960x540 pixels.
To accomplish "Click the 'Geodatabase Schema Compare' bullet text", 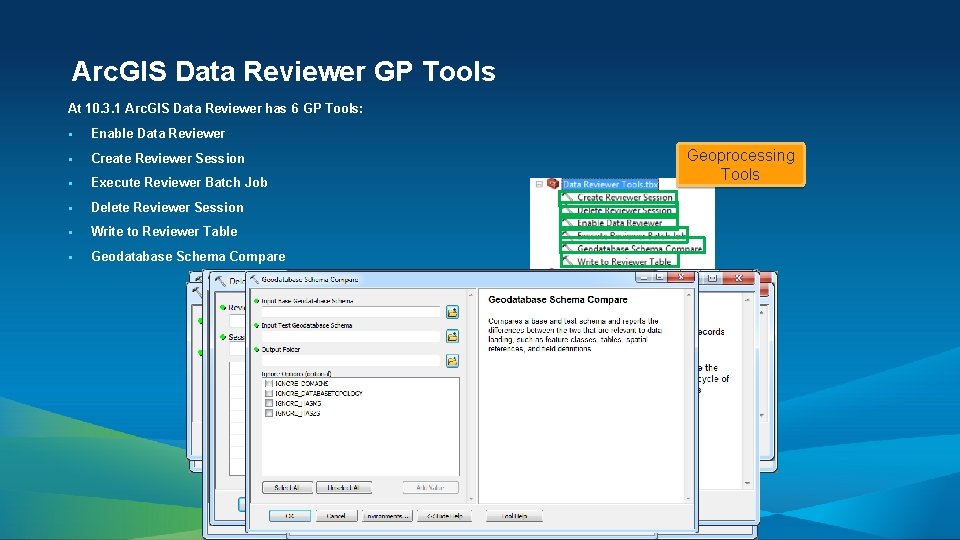I will [188, 257].
